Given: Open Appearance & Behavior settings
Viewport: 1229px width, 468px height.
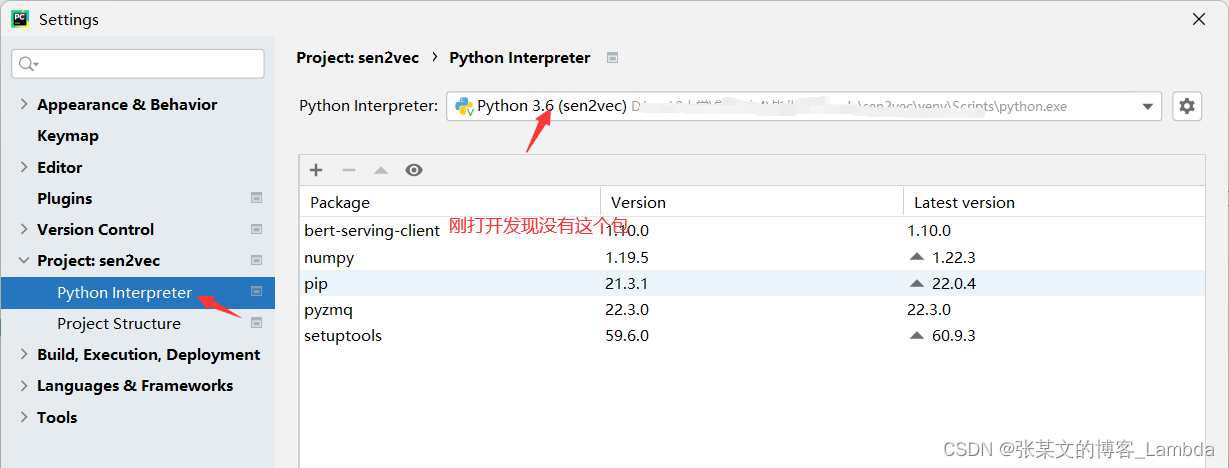Looking at the screenshot, I should [127, 104].
